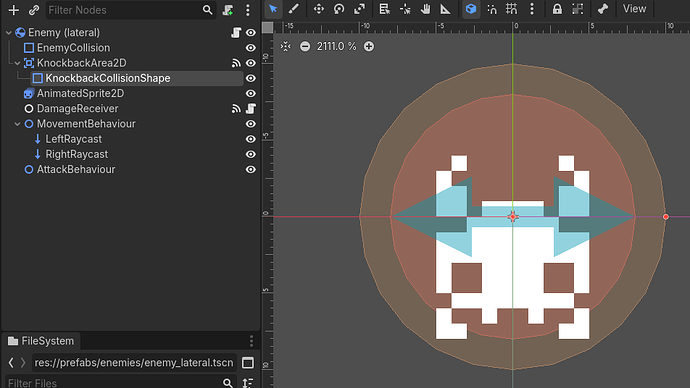This screenshot has width=690, height=388.
Task: Hide the AttackBehaviour node
Action: click(251, 169)
